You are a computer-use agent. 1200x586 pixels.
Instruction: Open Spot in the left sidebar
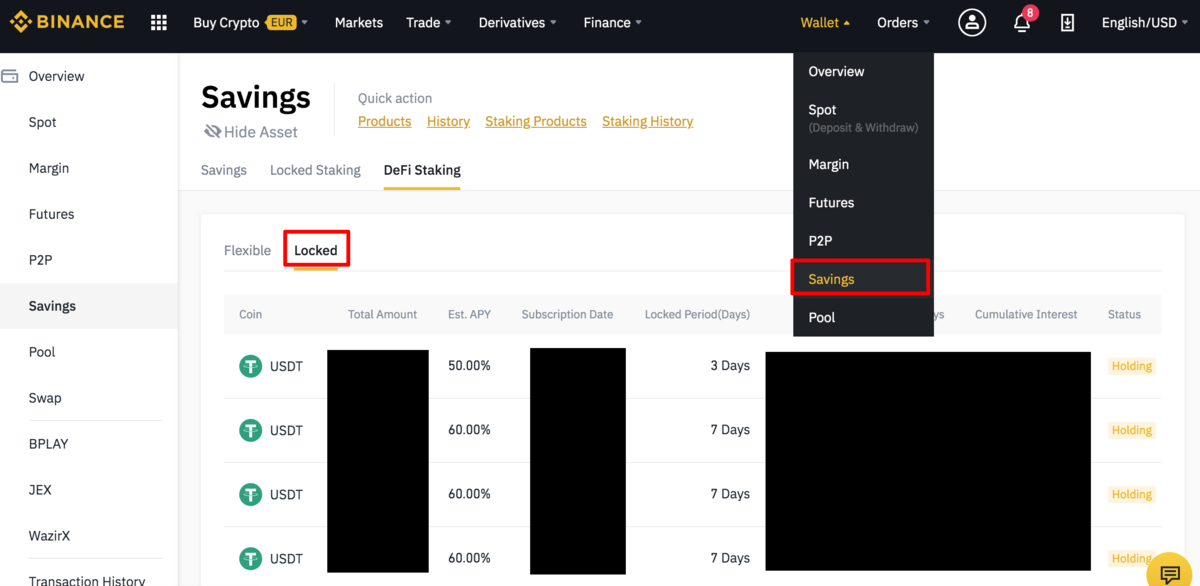tap(43, 122)
